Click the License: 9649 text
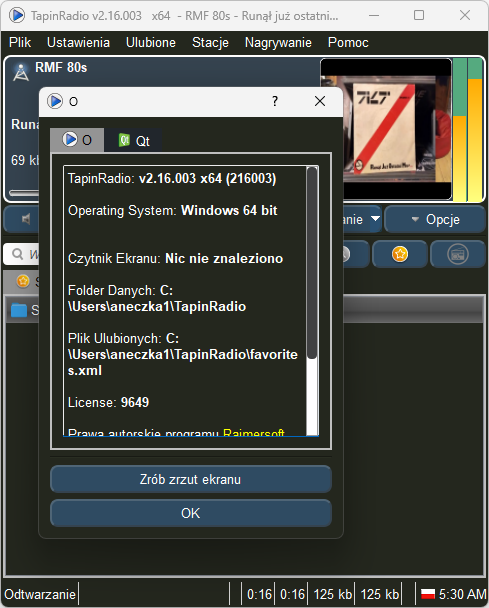Screen dimensions: 489x608 tap(108, 402)
